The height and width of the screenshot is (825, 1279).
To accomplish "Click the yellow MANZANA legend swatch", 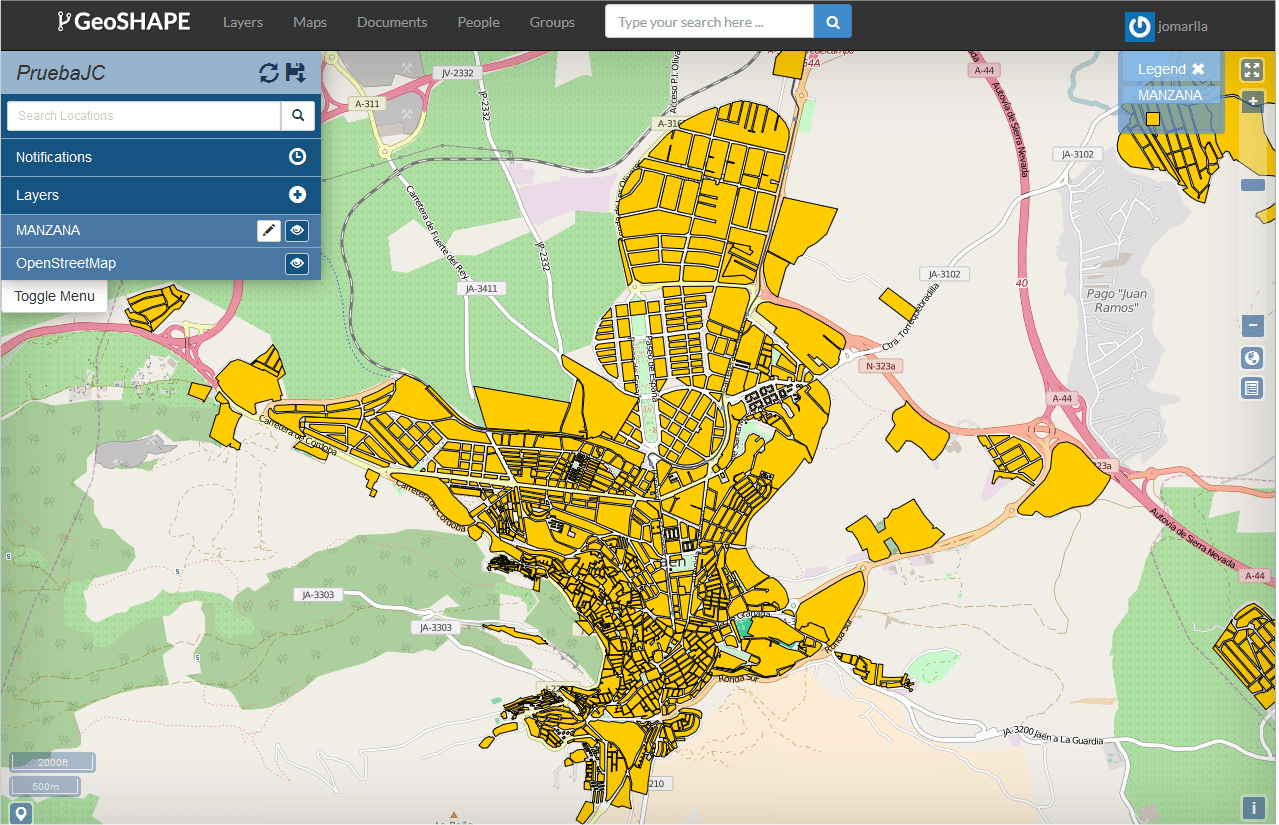I will [1152, 119].
